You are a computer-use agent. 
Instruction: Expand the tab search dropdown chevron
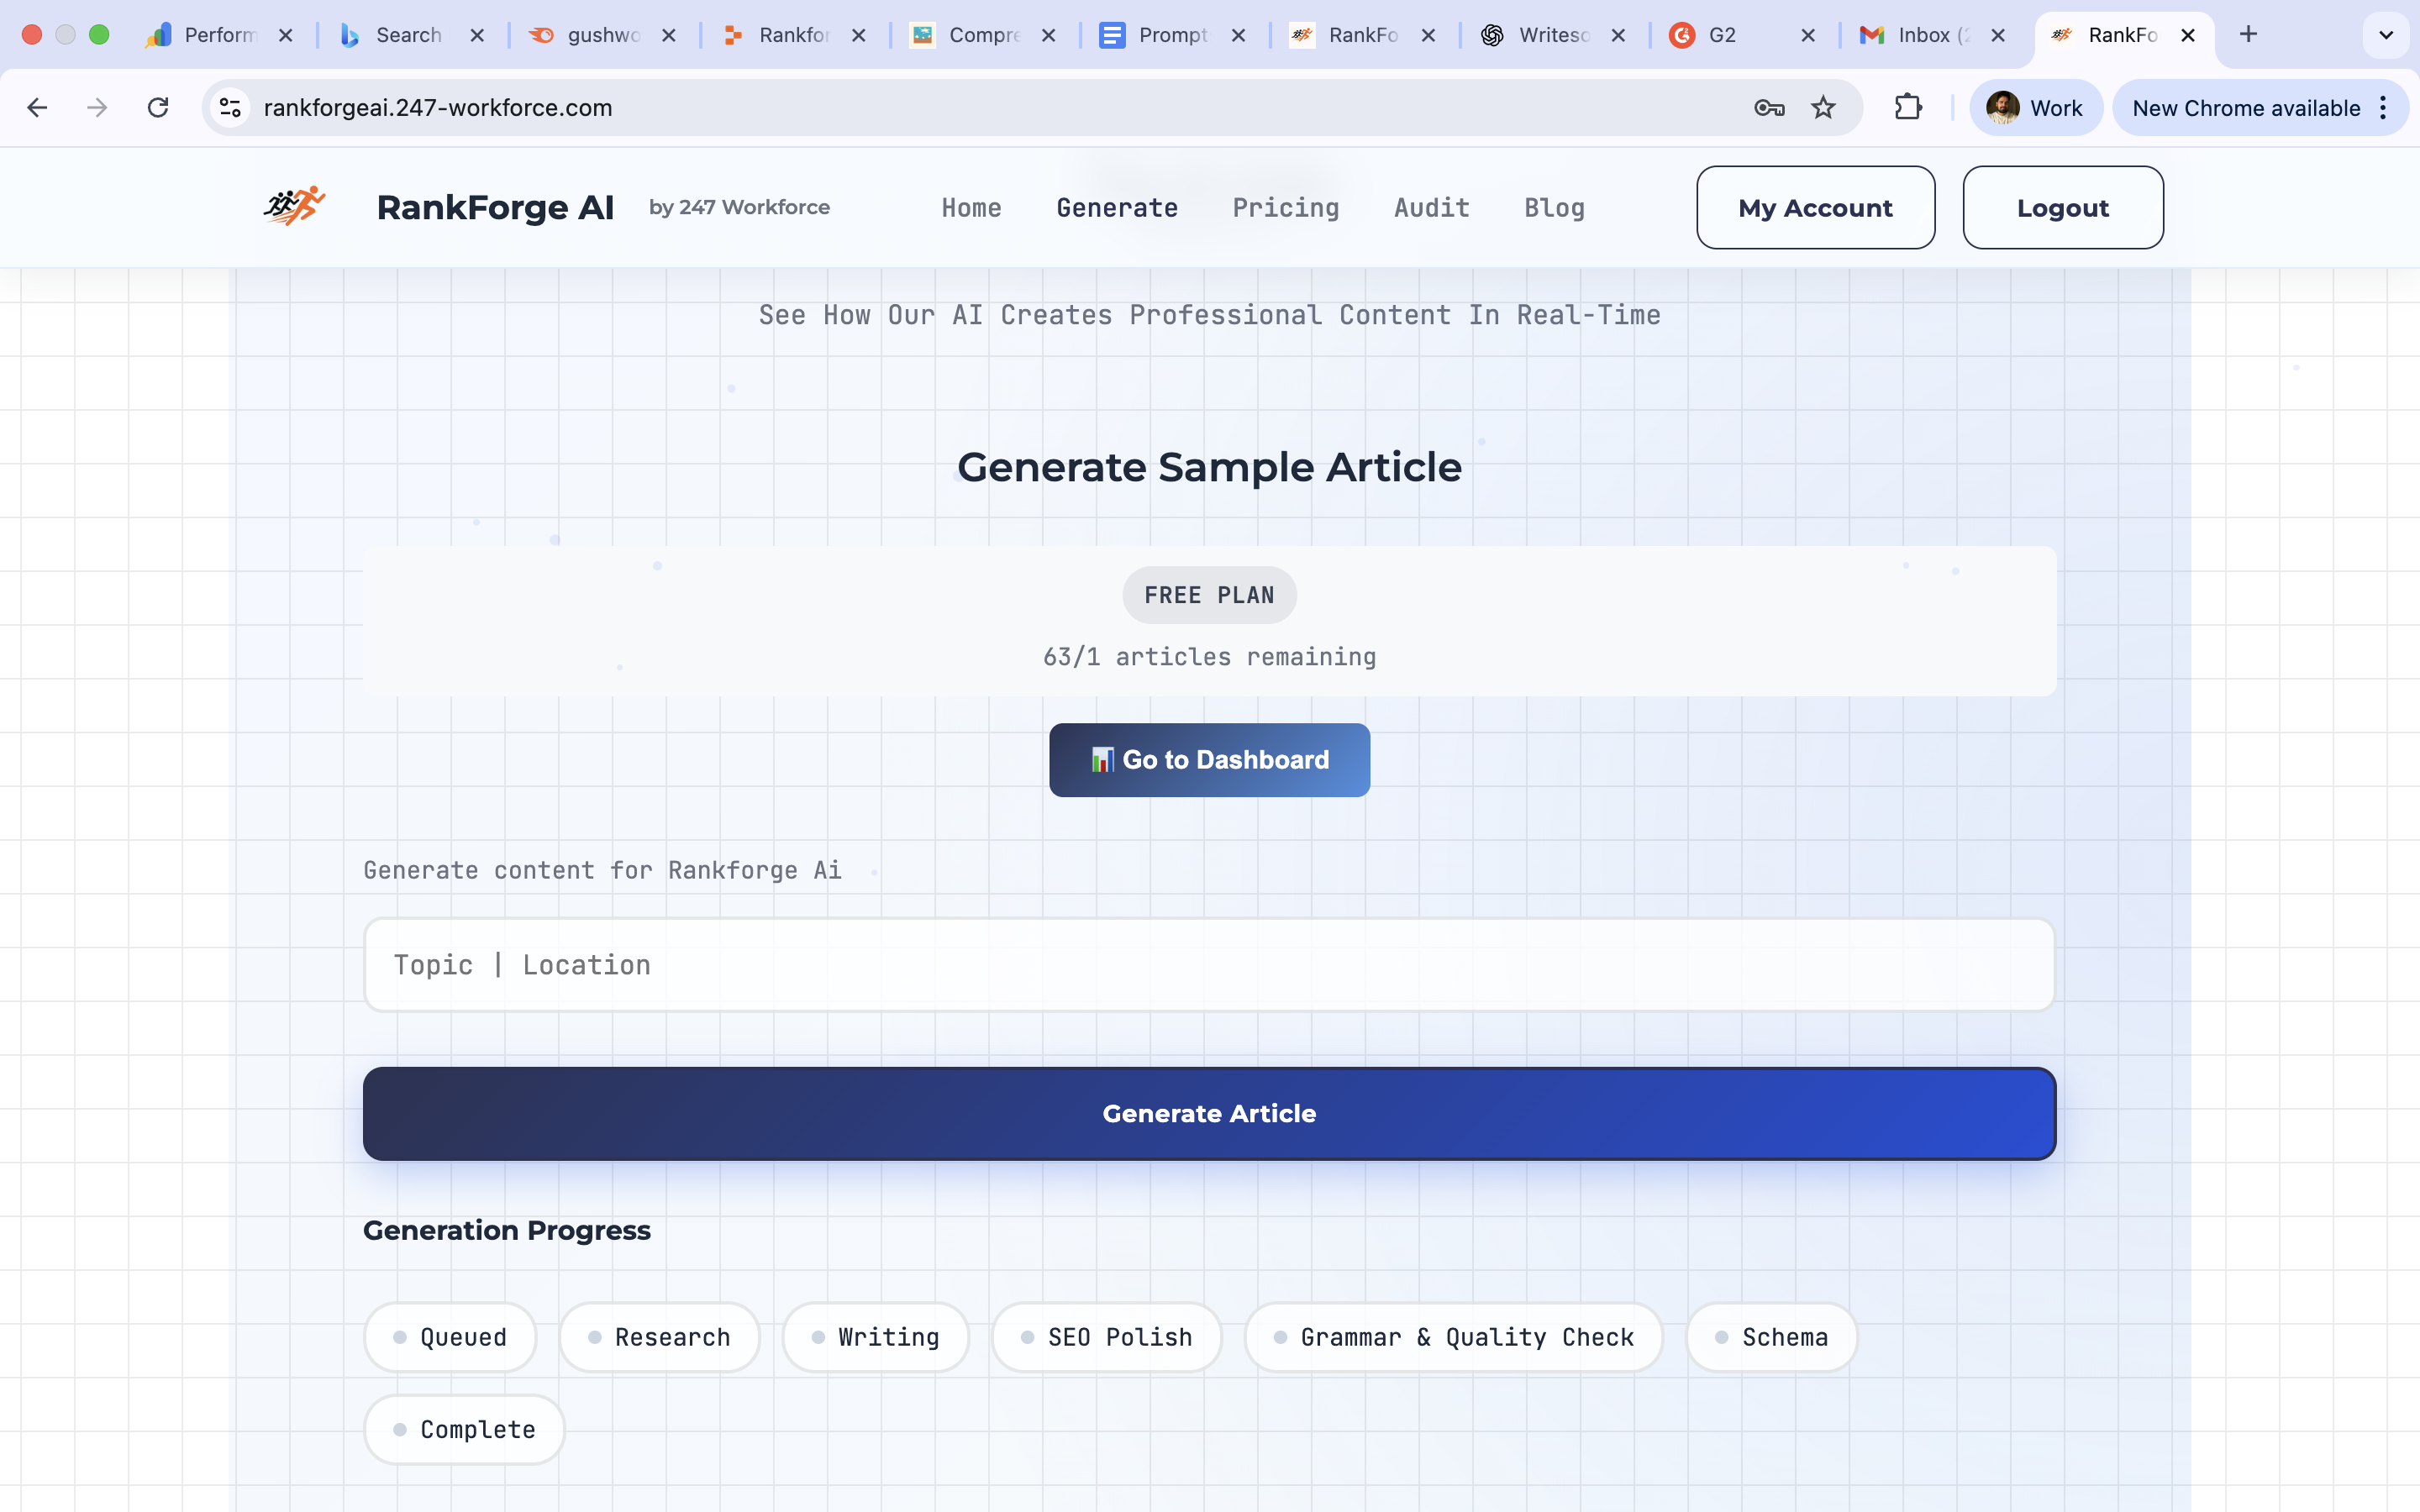click(x=2386, y=35)
